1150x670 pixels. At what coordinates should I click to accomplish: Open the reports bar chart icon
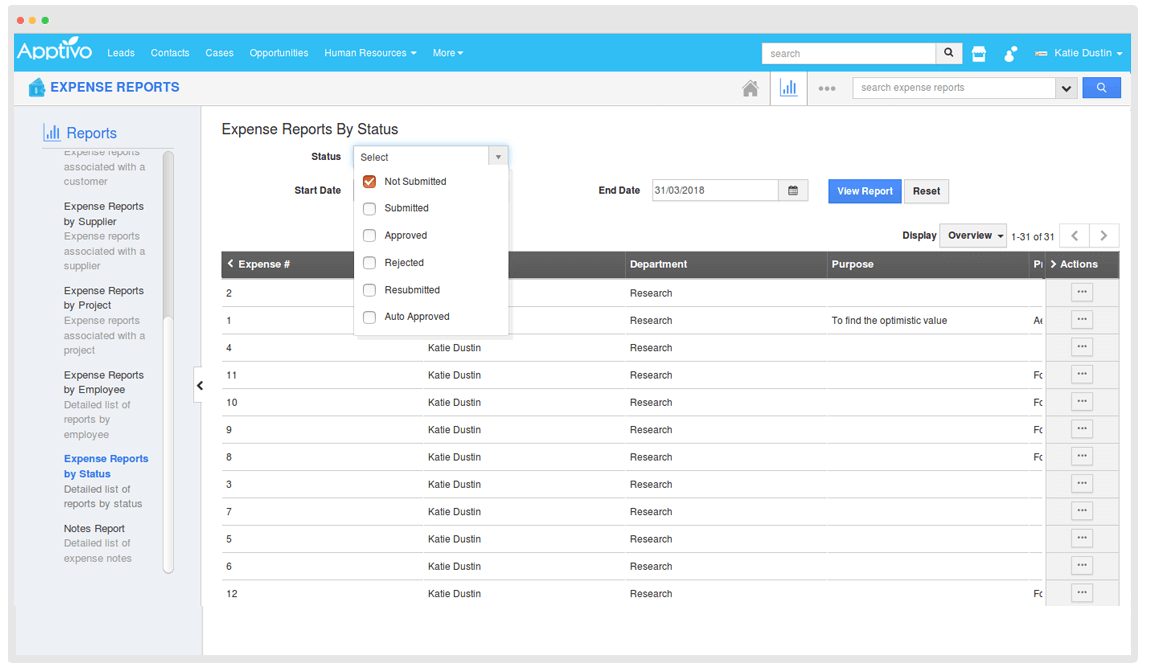point(789,88)
